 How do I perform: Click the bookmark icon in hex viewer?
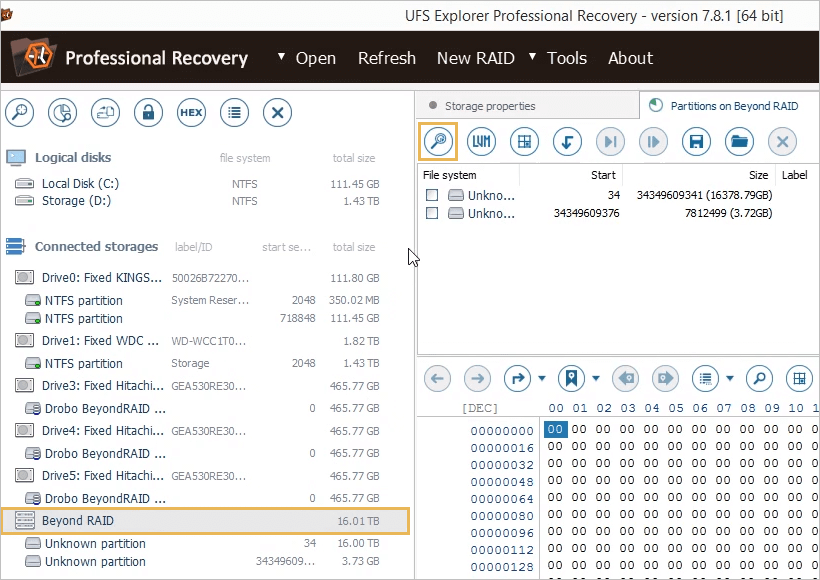[571, 378]
